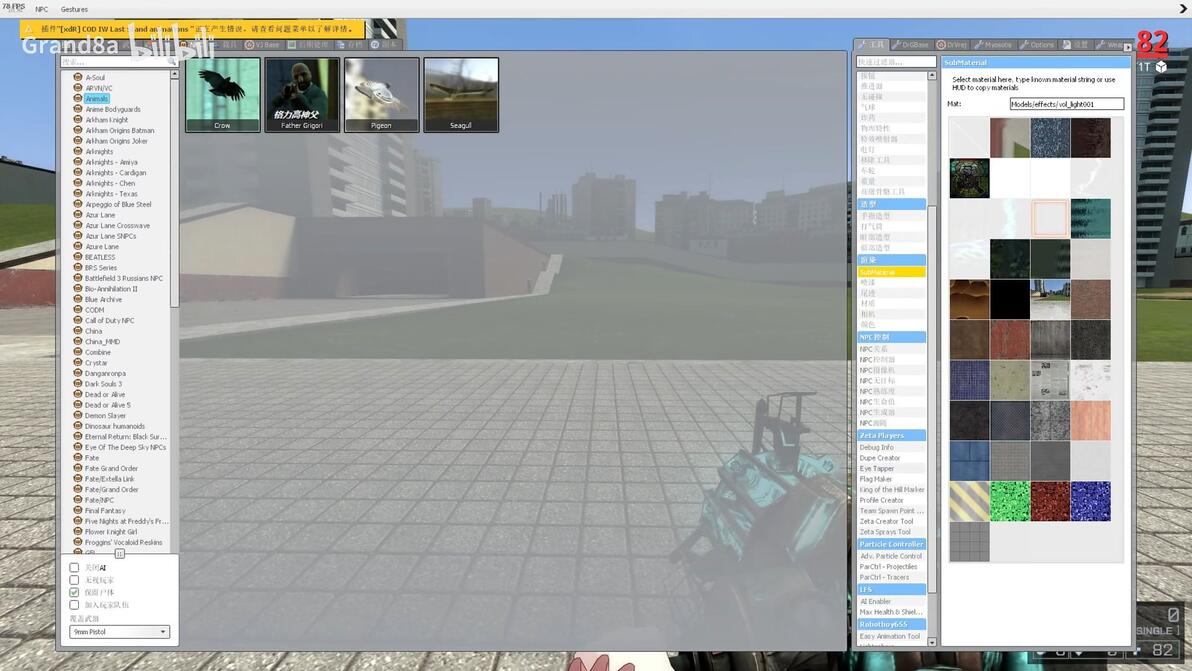The width and height of the screenshot is (1192, 671).
Task: Pick the stained glass material tile
Action: (969, 178)
